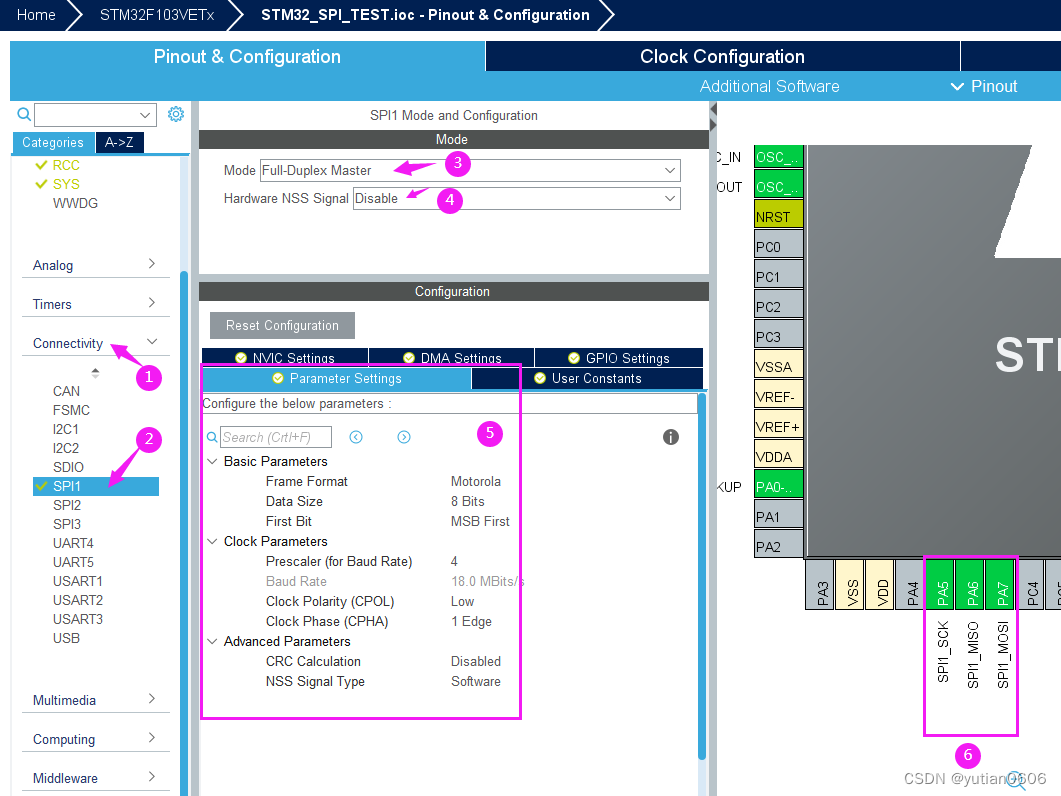Click the PA7 pin on the chip
Screen dimensions: 1061x796
tap(1001, 584)
